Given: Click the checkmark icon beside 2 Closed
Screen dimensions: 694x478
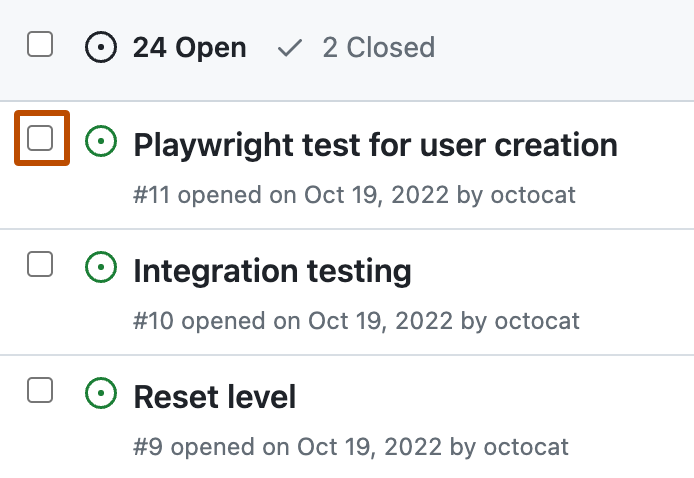Looking at the screenshot, I should [290, 48].
